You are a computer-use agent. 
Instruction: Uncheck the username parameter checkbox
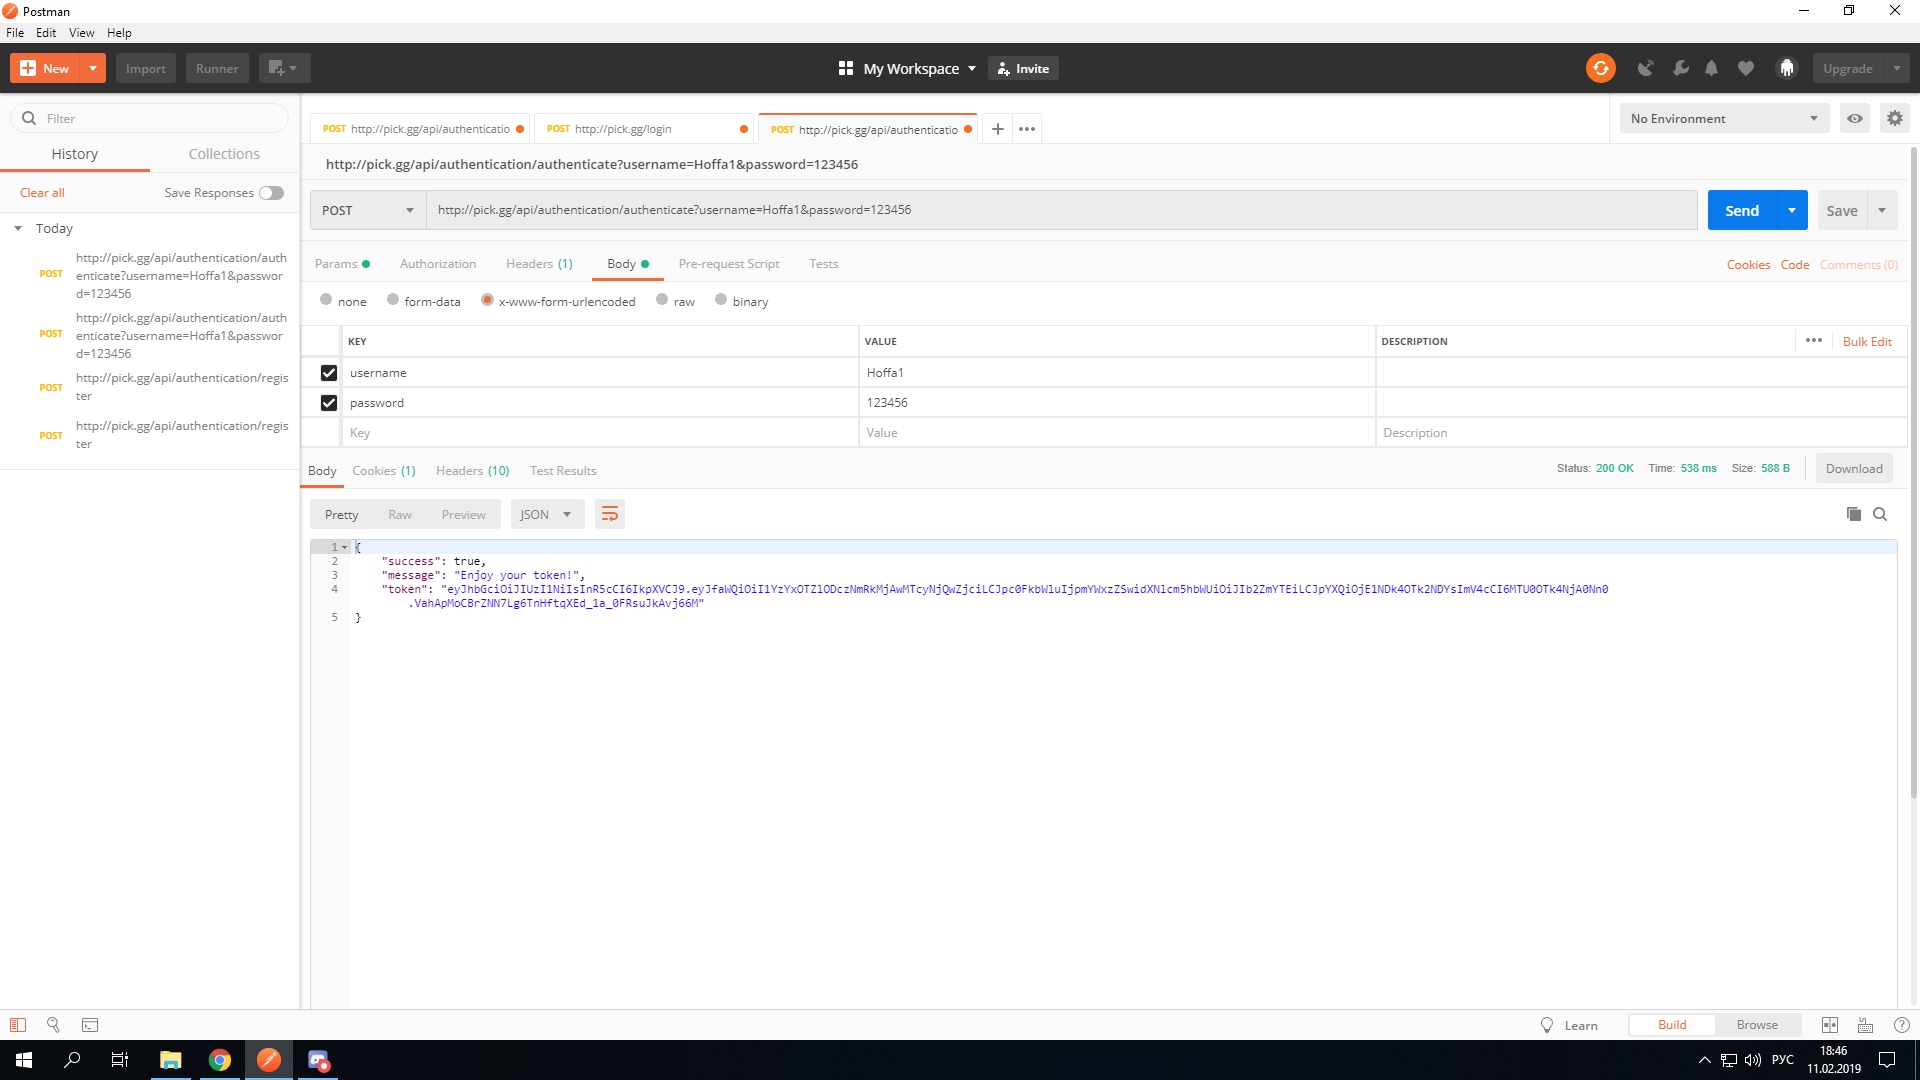(x=328, y=373)
